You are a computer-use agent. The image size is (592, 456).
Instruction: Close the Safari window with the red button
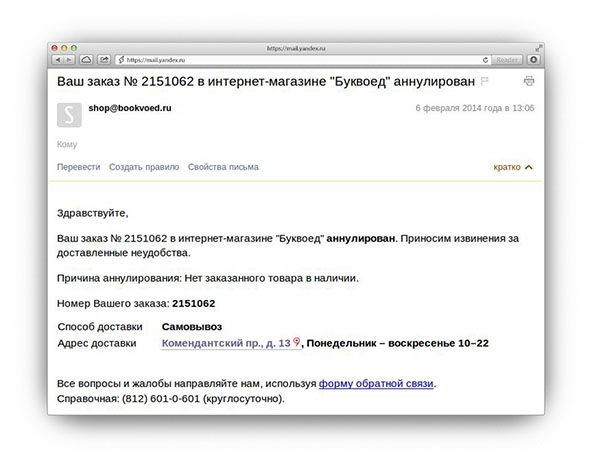[x=54, y=48]
